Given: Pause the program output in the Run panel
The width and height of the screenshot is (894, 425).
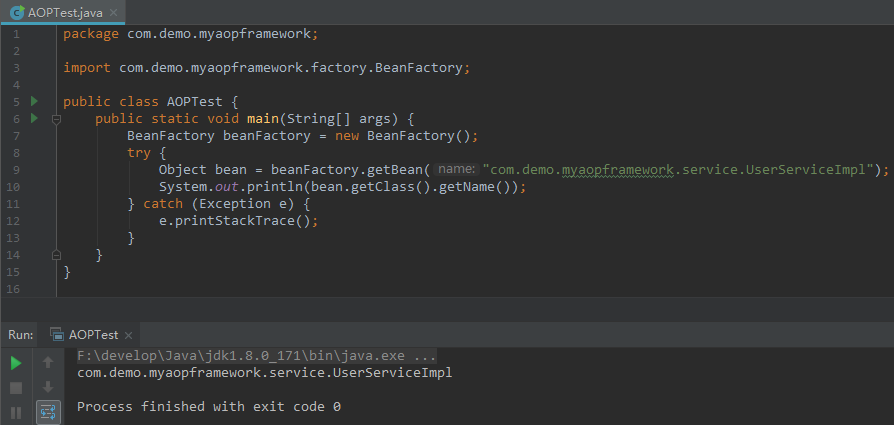Looking at the screenshot, I should click(x=16, y=412).
